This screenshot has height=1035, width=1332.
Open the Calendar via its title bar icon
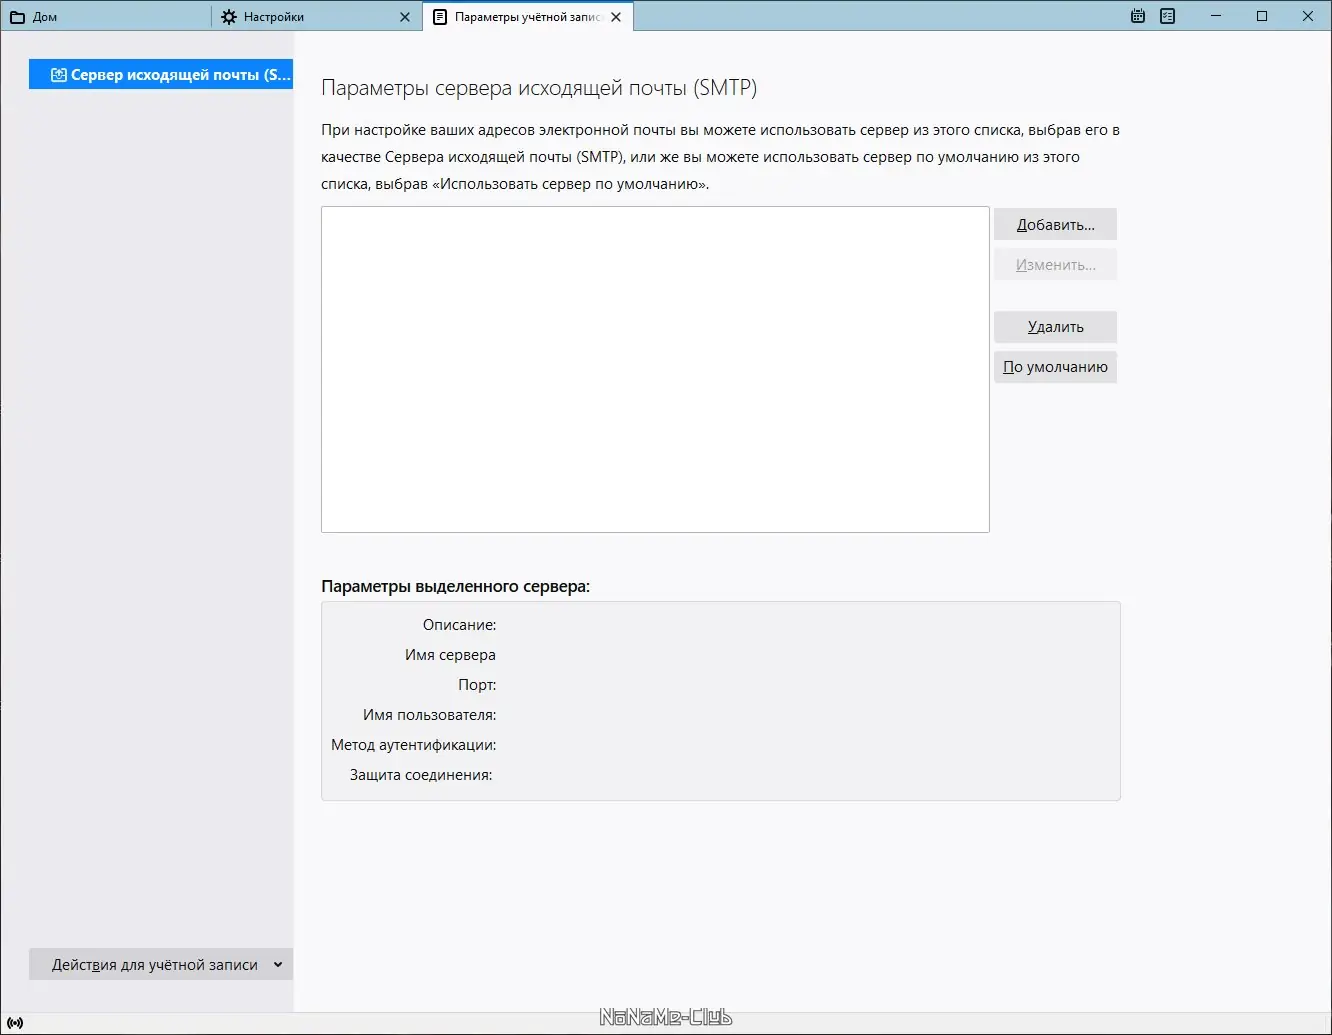pos(1137,16)
